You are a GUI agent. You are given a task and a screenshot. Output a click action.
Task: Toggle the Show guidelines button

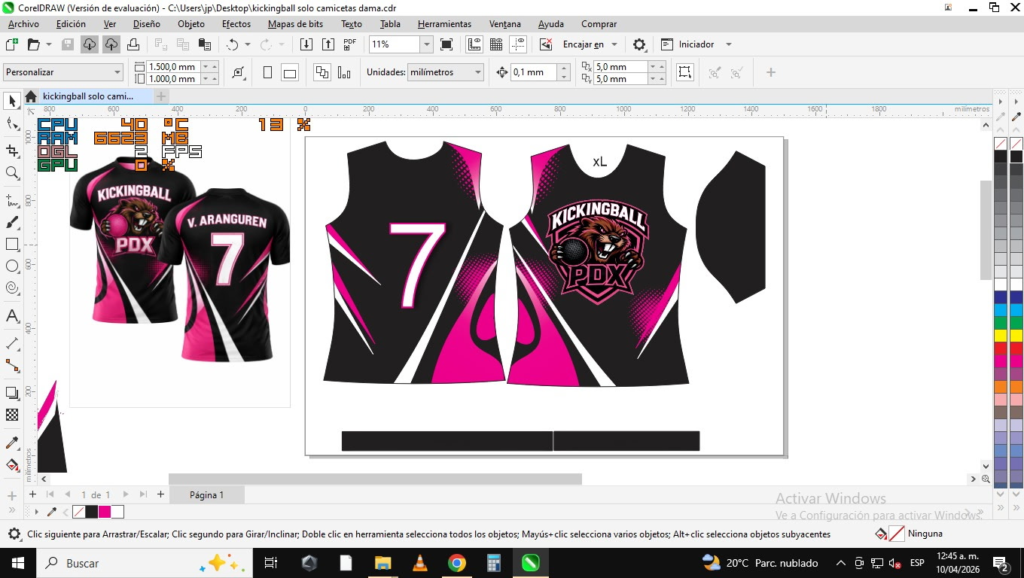tap(519, 44)
